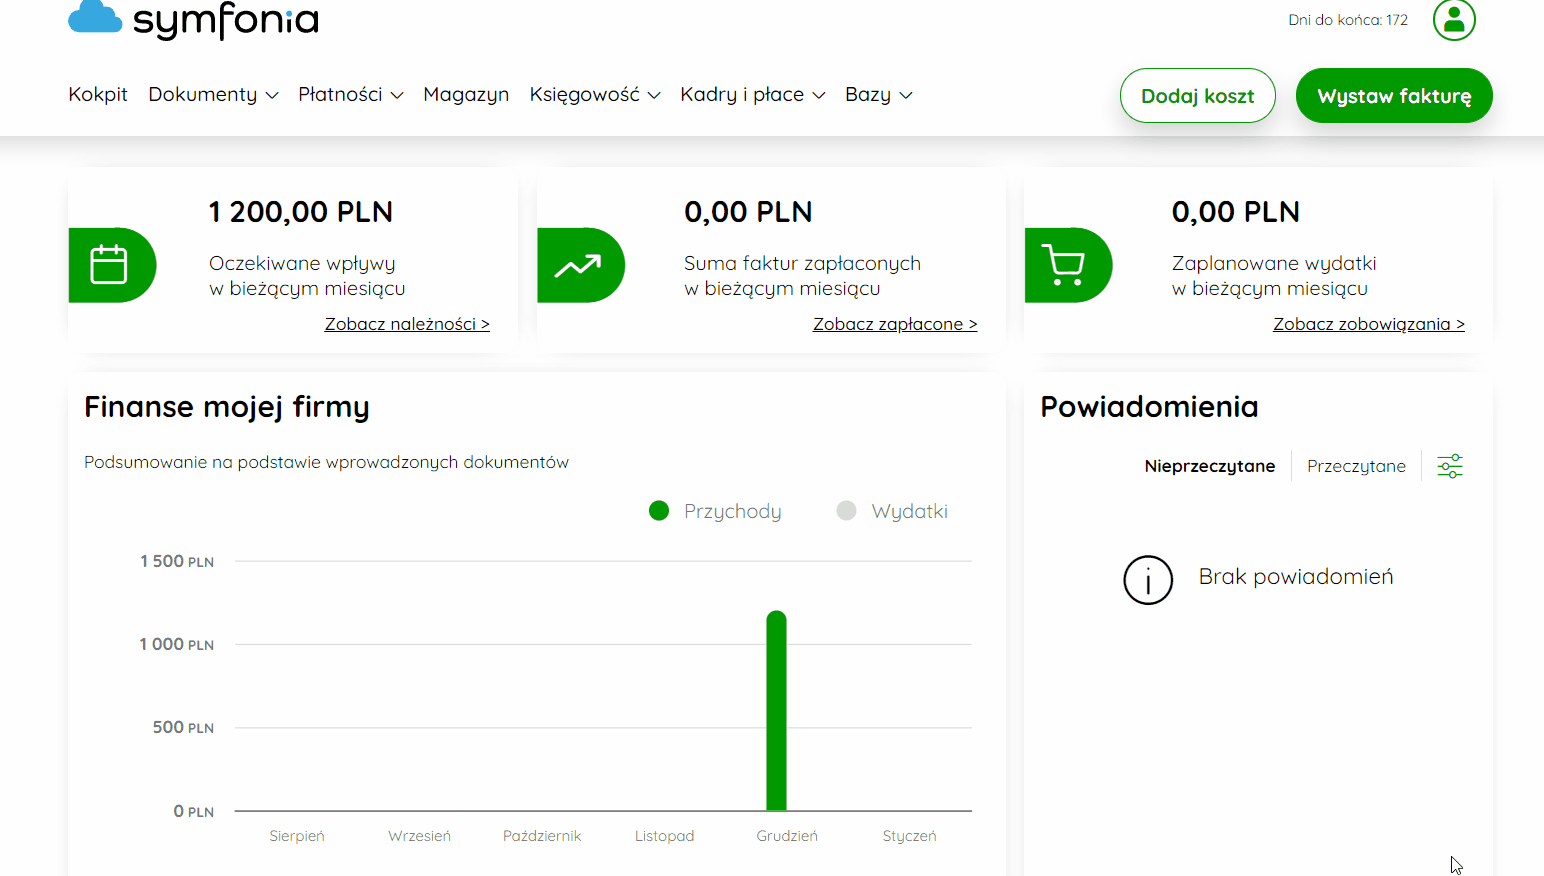Click the Dodaj koszt button
Viewport: 1544px width, 876px height.
(x=1197, y=96)
